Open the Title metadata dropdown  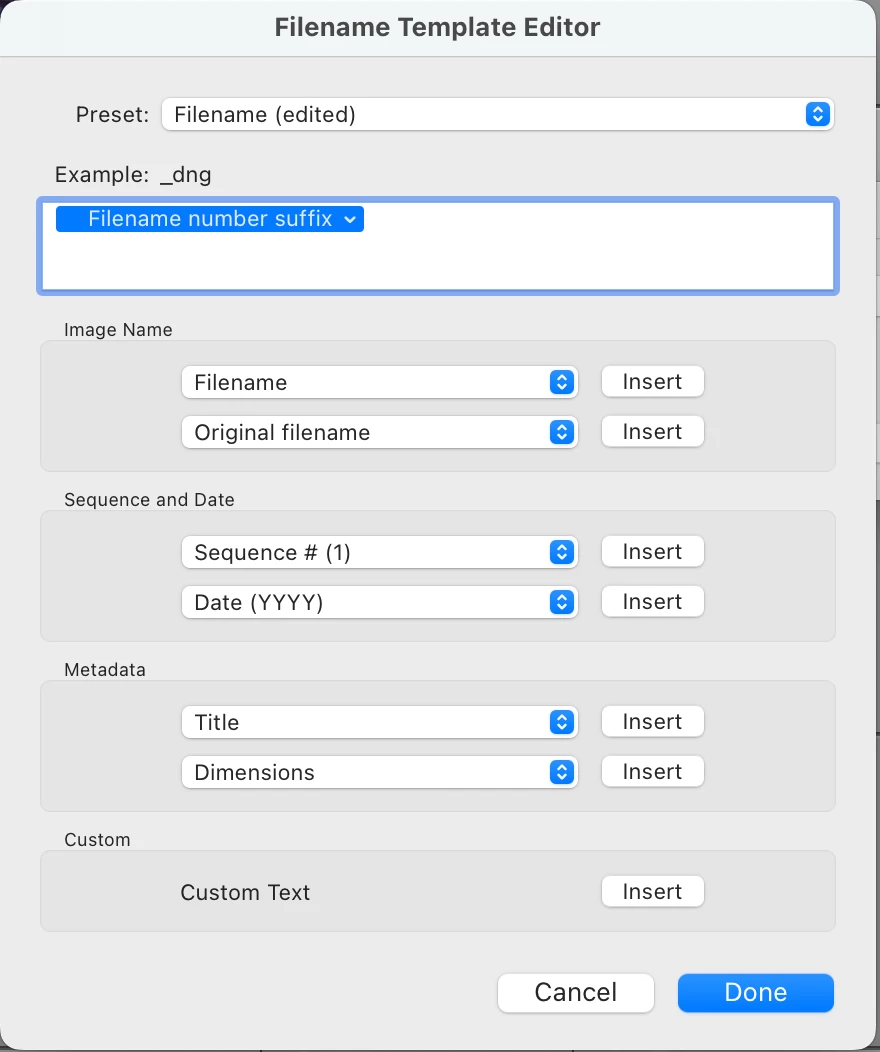point(379,722)
